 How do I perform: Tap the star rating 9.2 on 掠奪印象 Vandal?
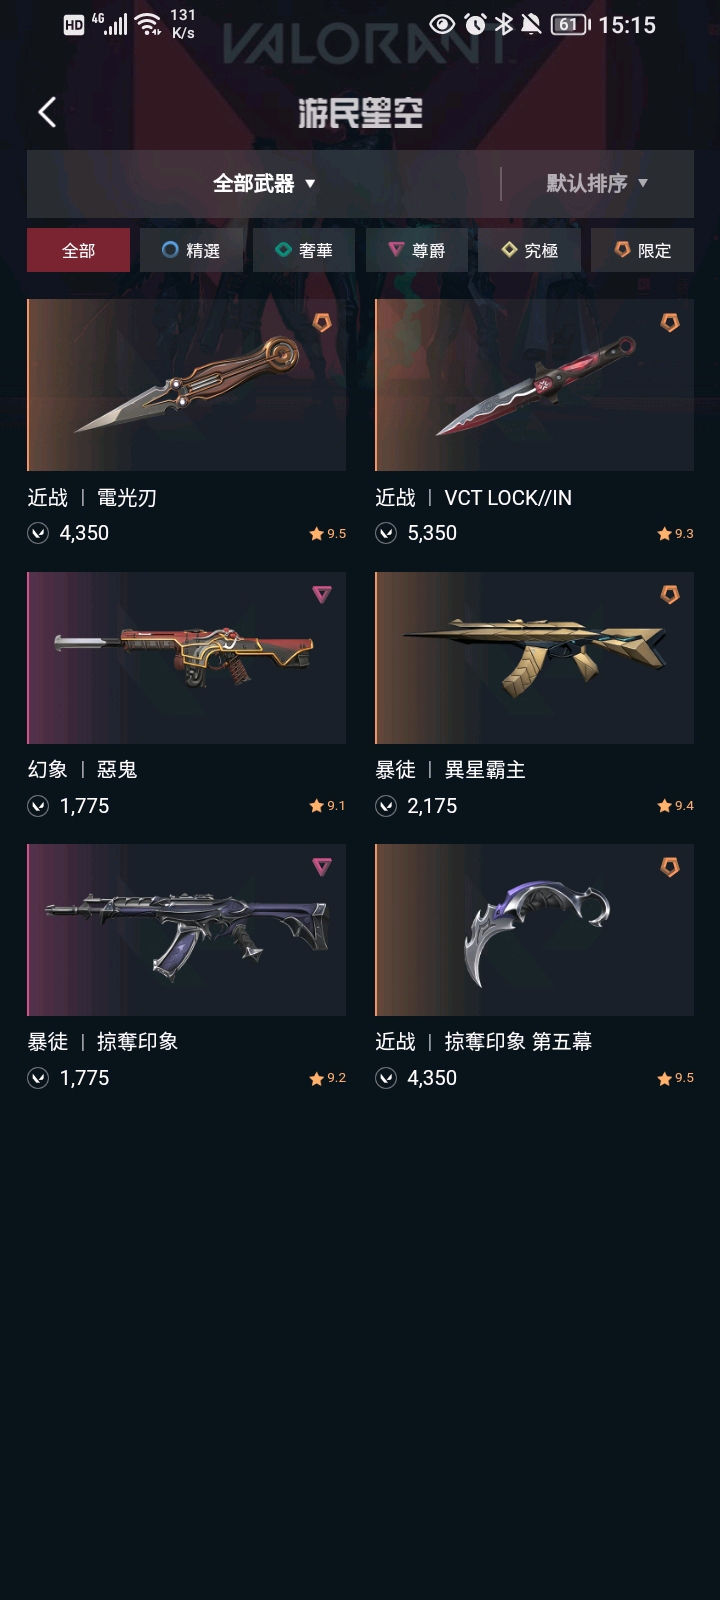click(x=327, y=1078)
